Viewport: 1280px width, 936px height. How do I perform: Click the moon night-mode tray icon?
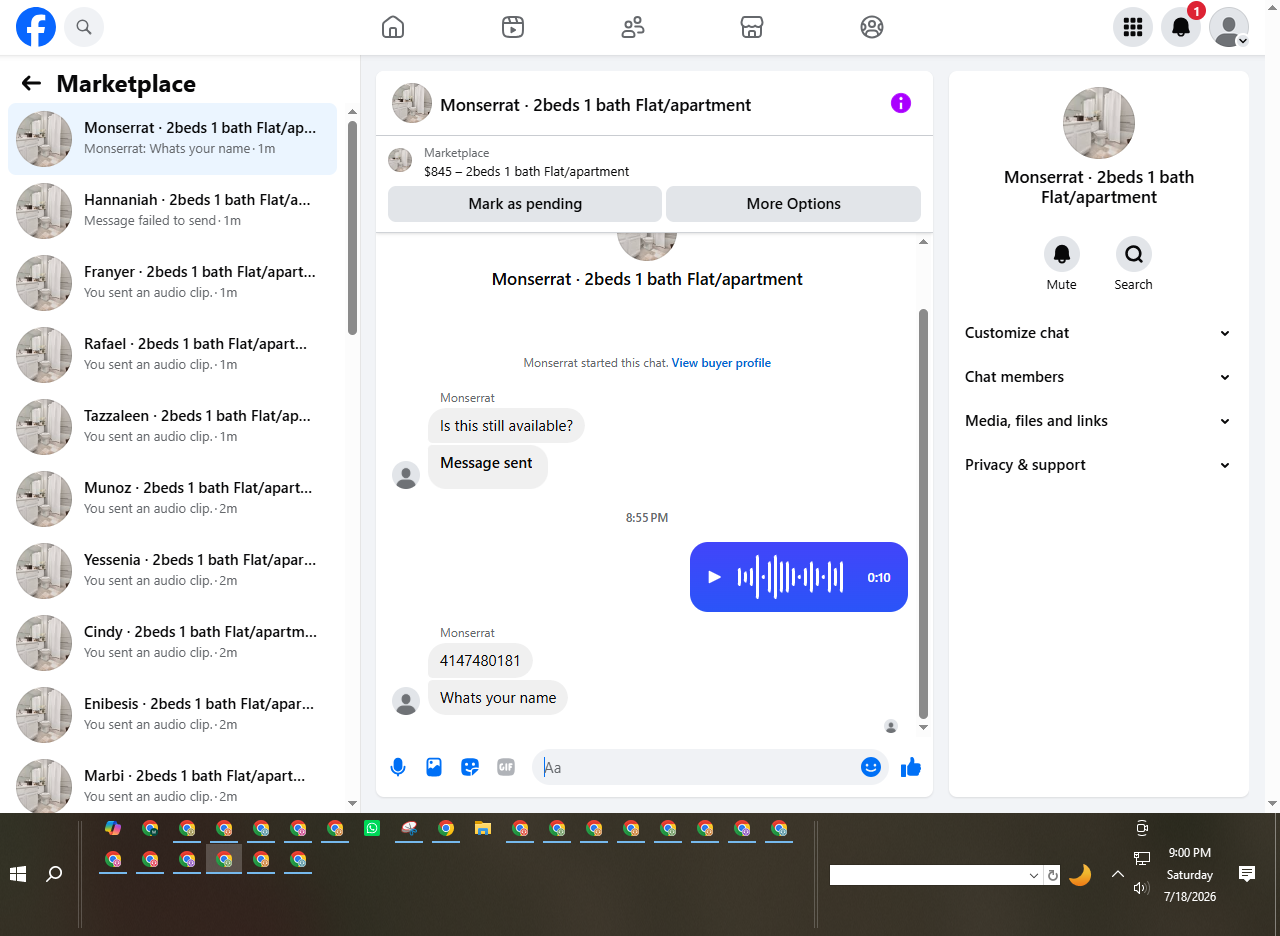pos(1080,875)
